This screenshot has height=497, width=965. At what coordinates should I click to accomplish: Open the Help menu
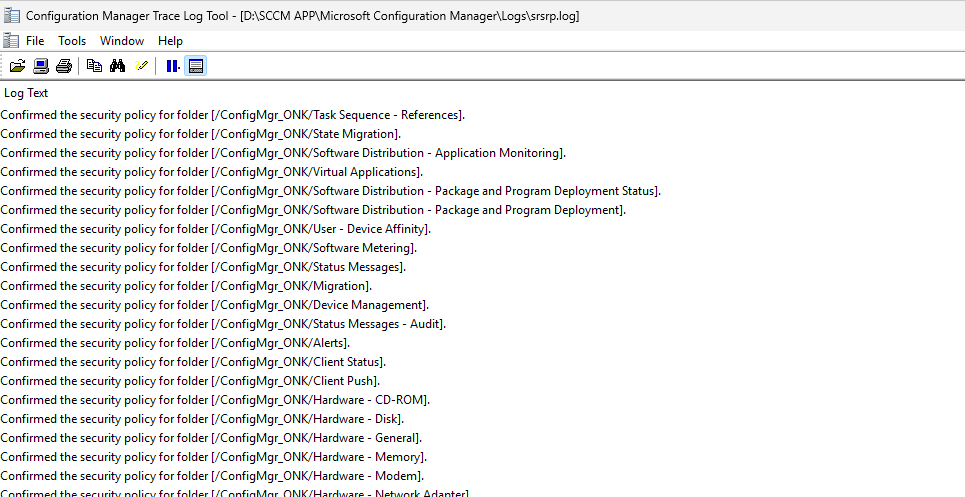coord(170,41)
